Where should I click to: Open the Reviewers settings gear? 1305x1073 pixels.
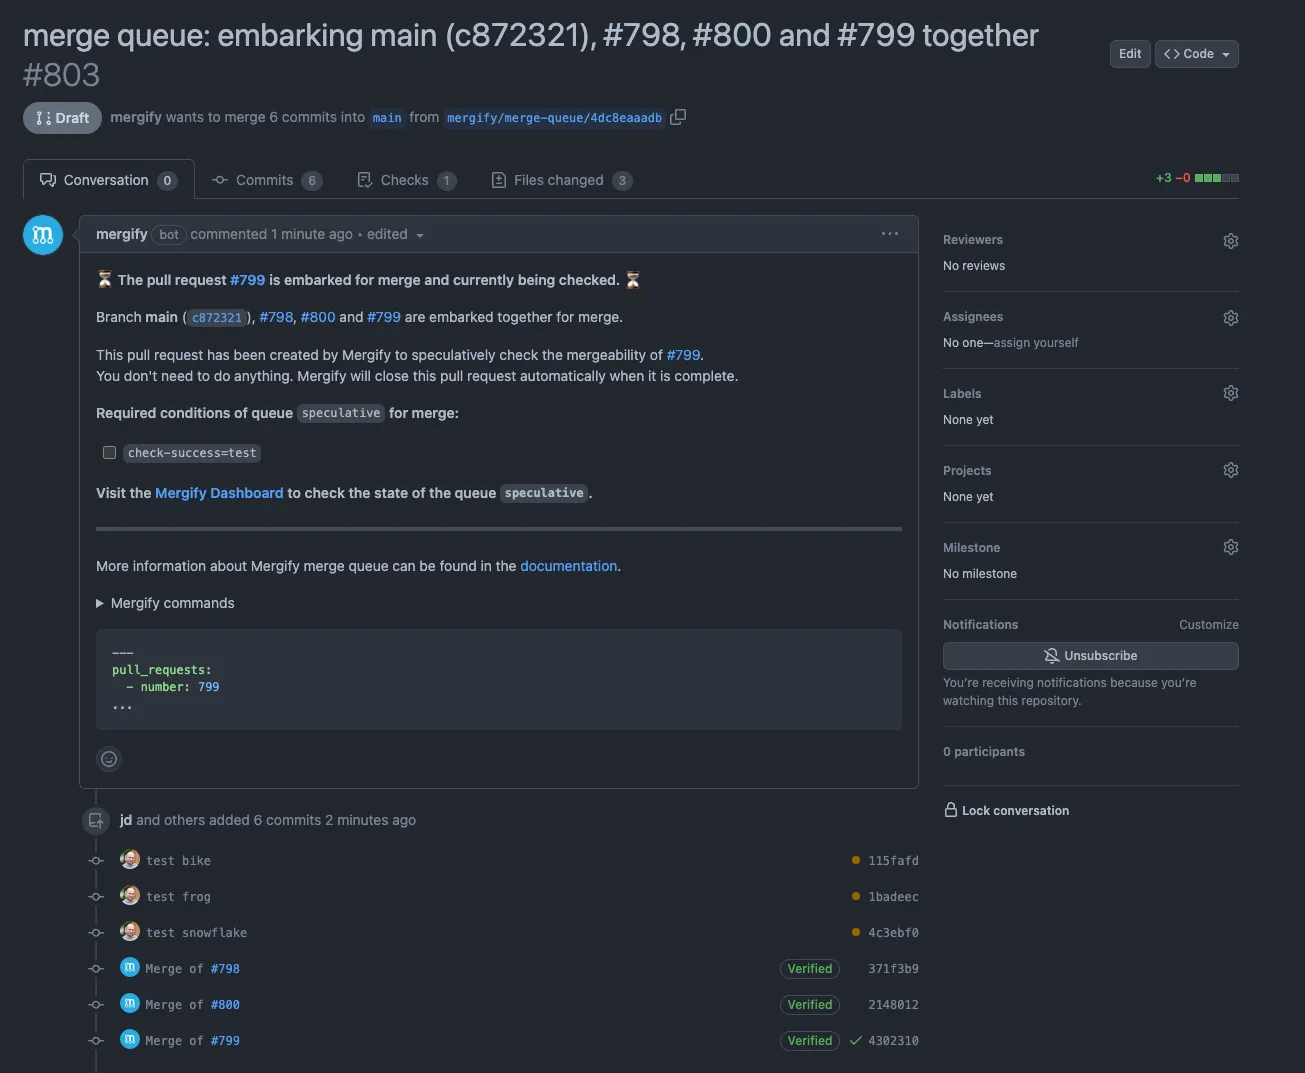pos(1230,240)
